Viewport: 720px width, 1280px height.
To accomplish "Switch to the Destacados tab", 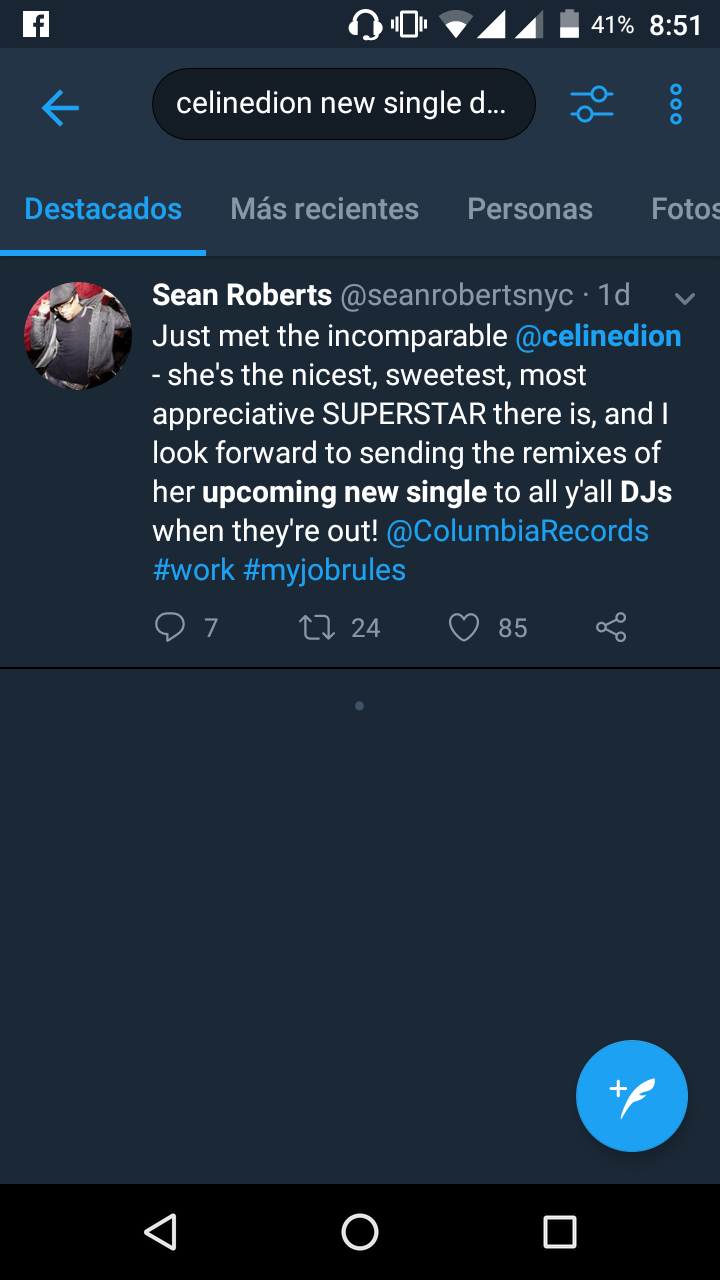I will point(103,209).
